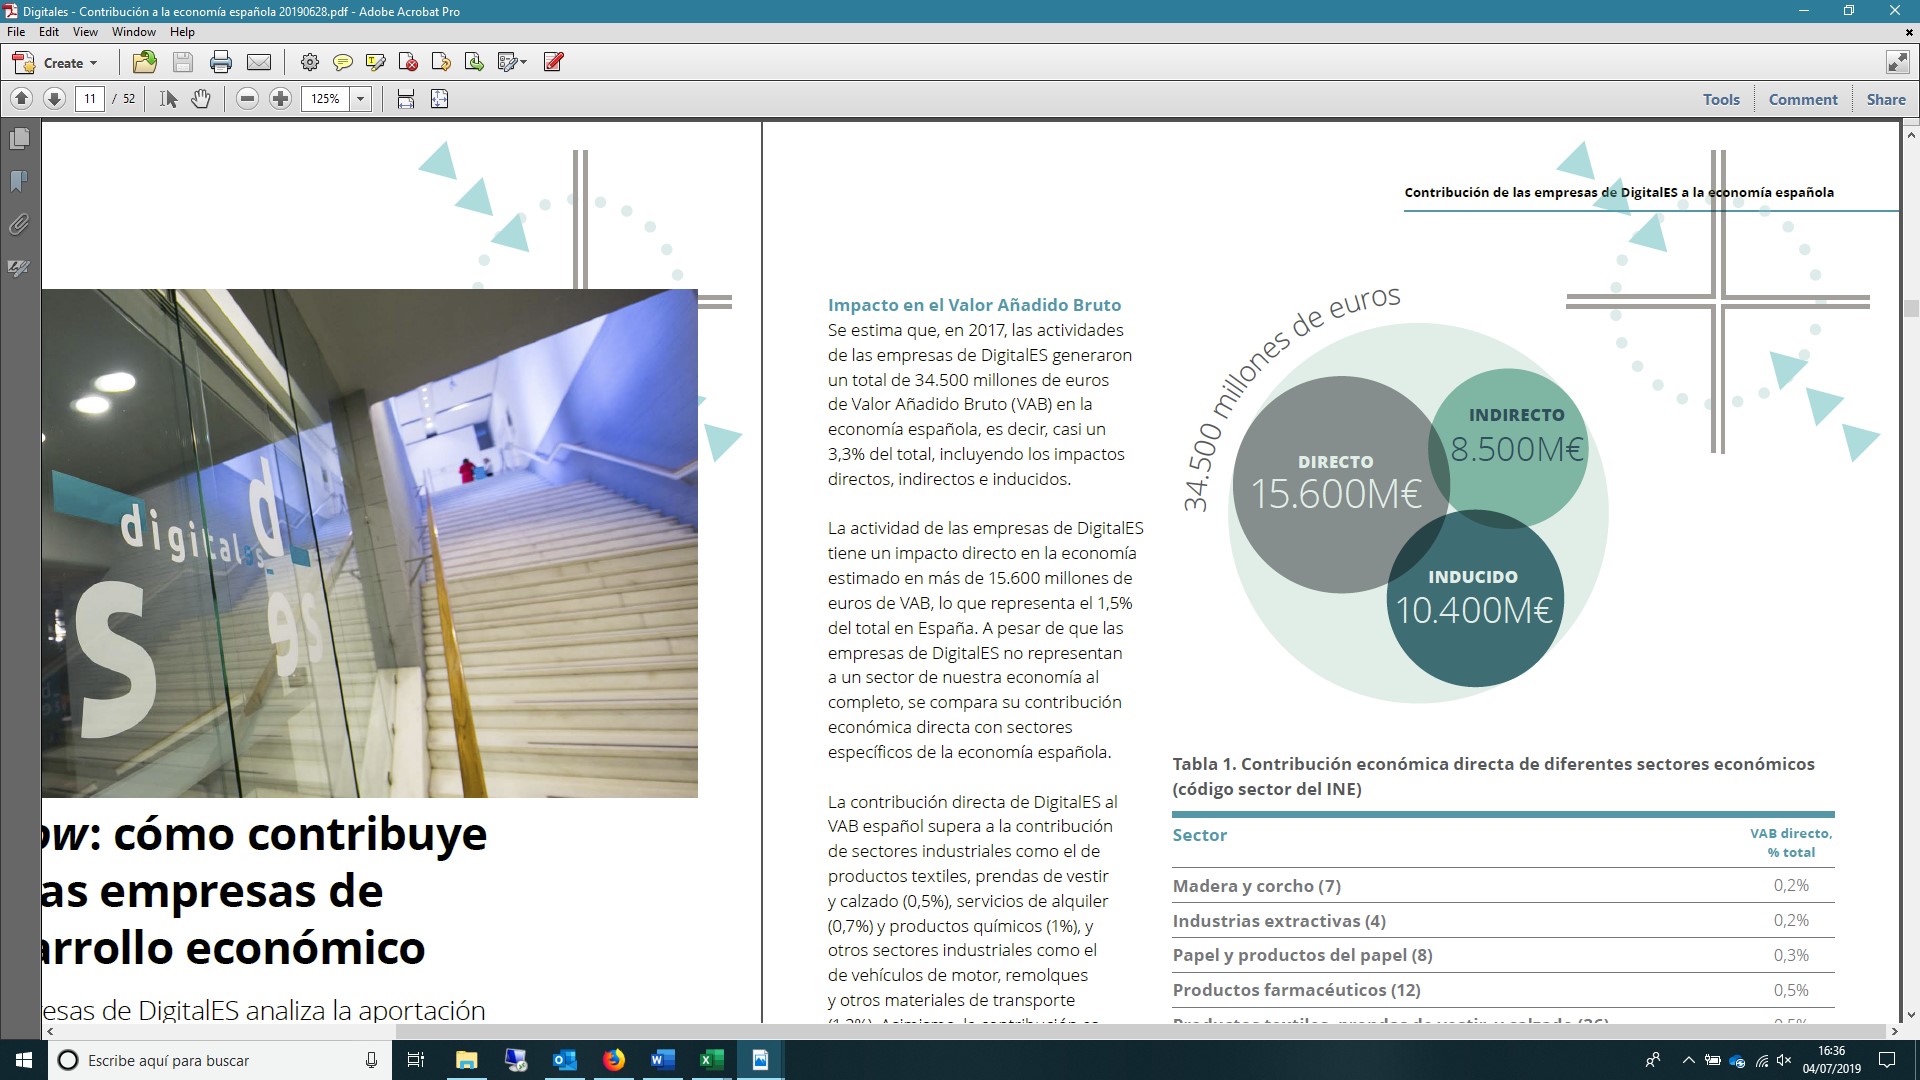Image resolution: width=1920 pixels, height=1080 pixels.
Task: Print the document with the printer icon
Action: pyautogui.click(x=221, y=63)
